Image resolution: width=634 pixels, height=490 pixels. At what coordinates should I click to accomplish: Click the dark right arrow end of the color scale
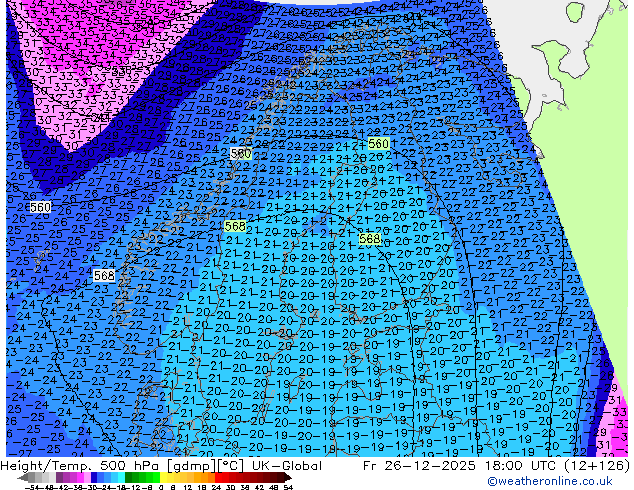click(288, 477)
